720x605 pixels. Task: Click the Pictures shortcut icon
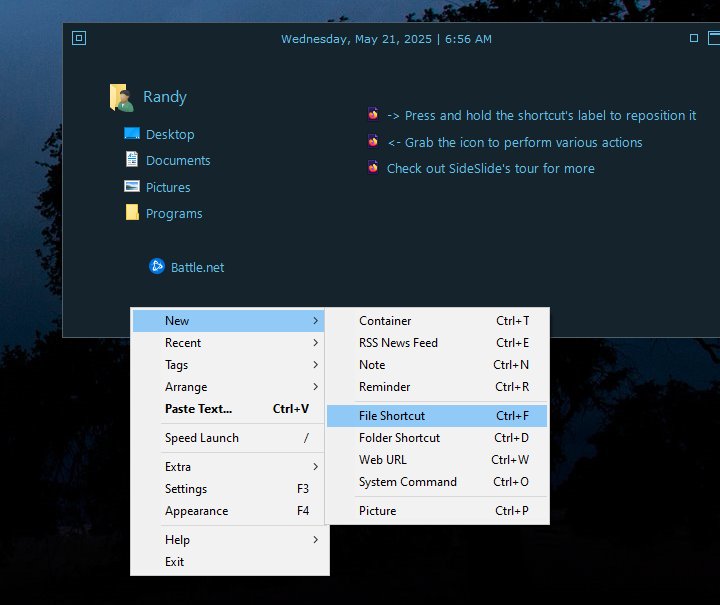coord(132,186)
